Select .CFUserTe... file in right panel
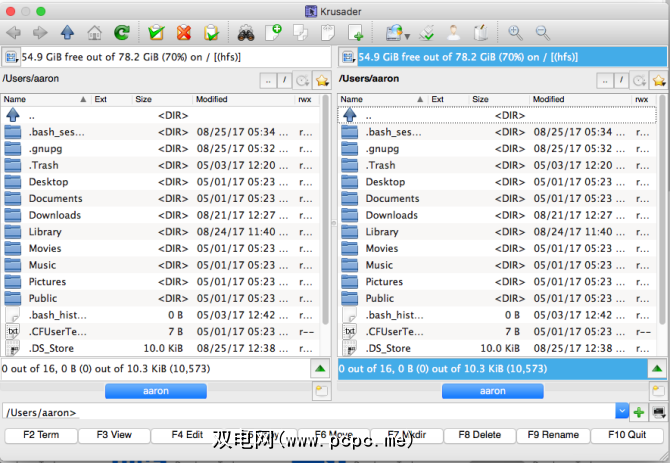 (x=497, y=332)
